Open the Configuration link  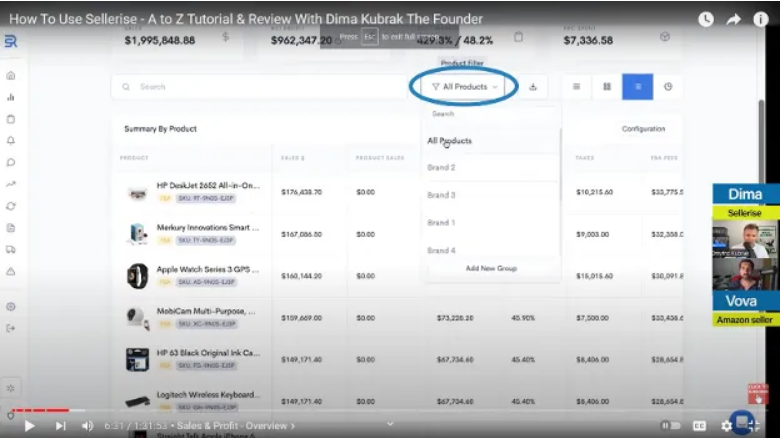(x=643, y=129)
